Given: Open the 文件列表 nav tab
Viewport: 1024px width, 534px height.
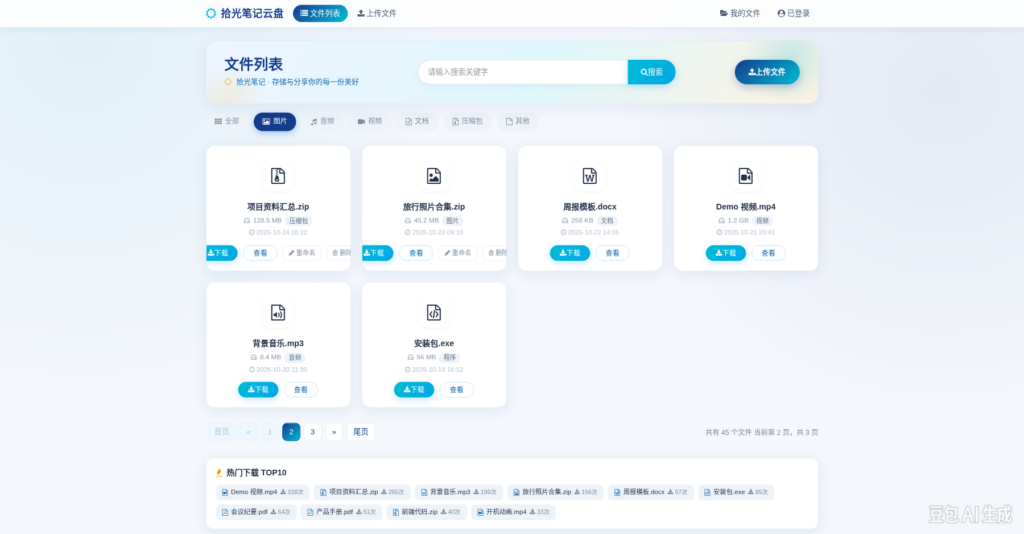Looking at the screenshot, I should click(320, 13).
